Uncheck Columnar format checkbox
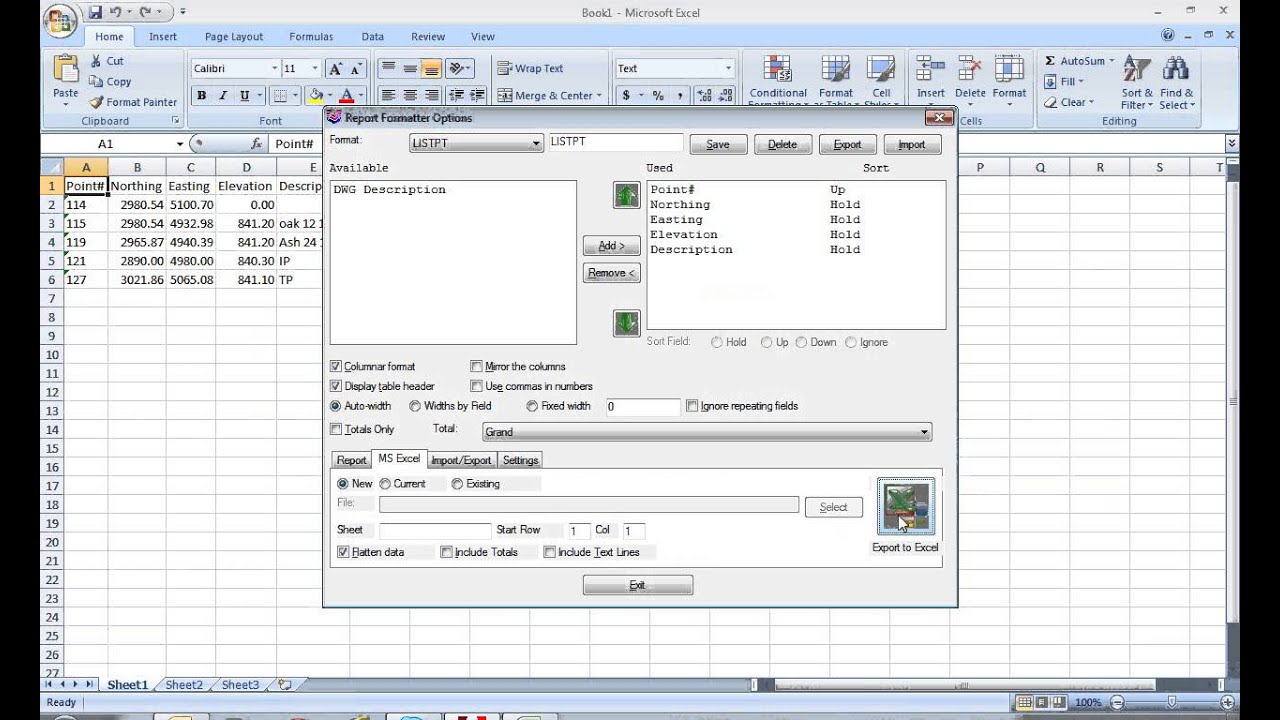The height and width of the screenshot is (720, 1280). pos(336,367)
